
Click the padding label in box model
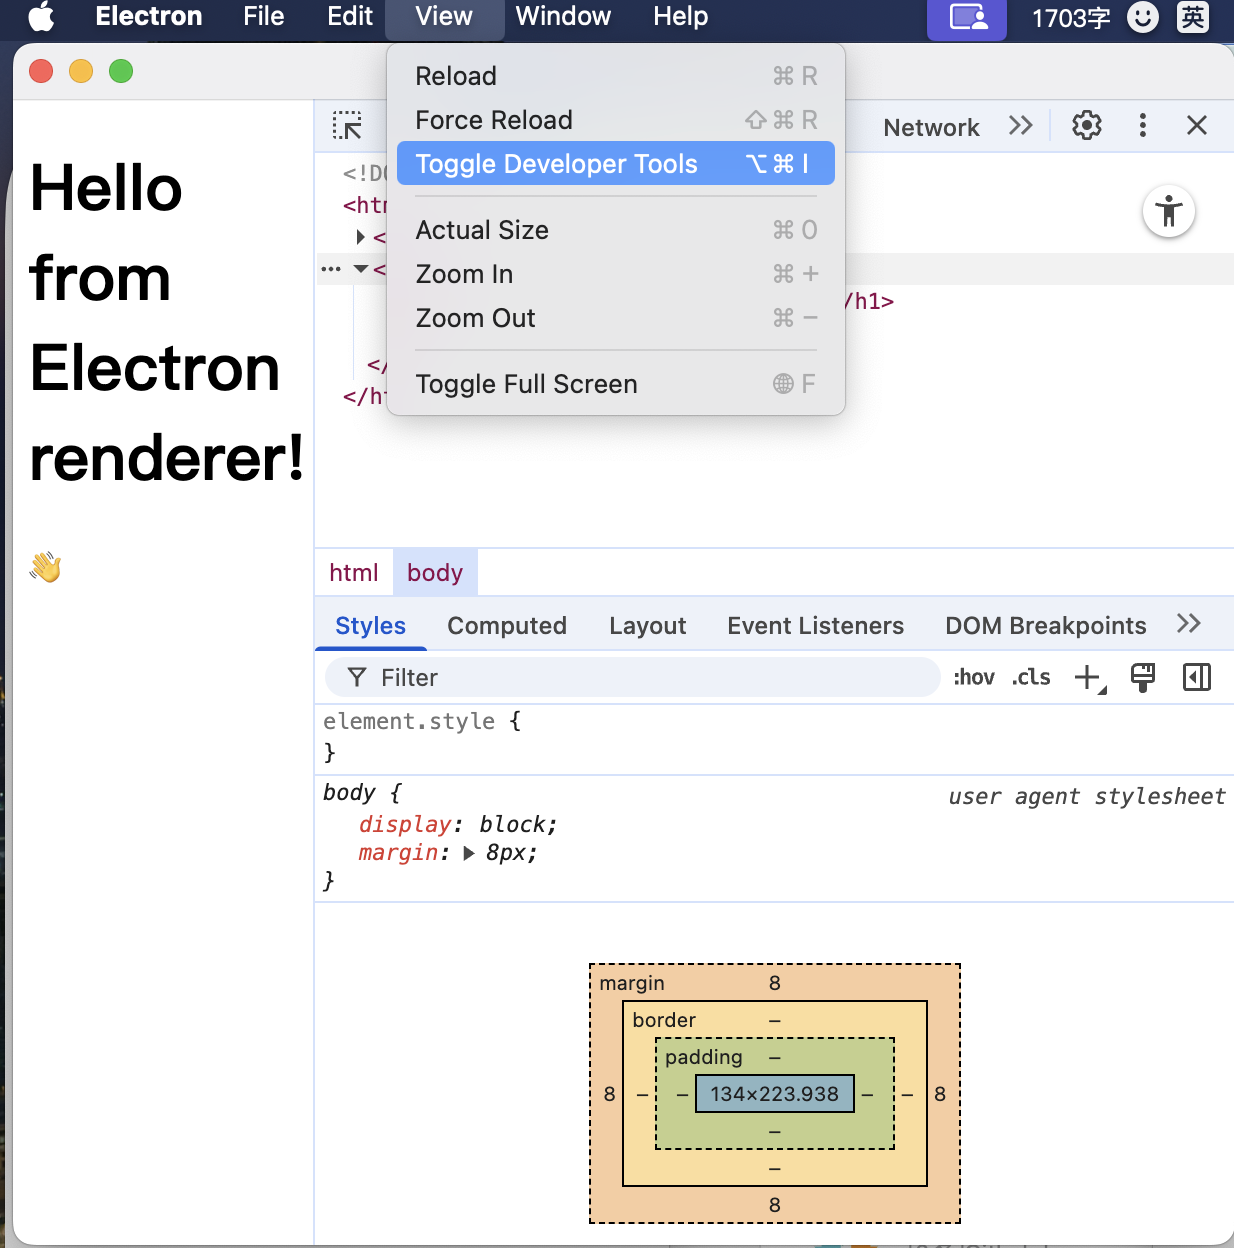704,1057
